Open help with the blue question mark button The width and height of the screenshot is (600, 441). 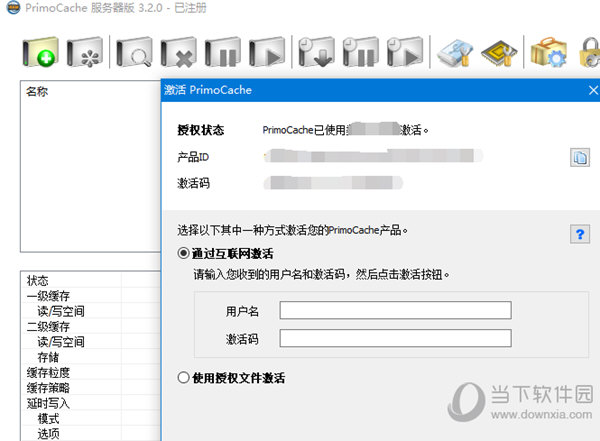[580, 234]
